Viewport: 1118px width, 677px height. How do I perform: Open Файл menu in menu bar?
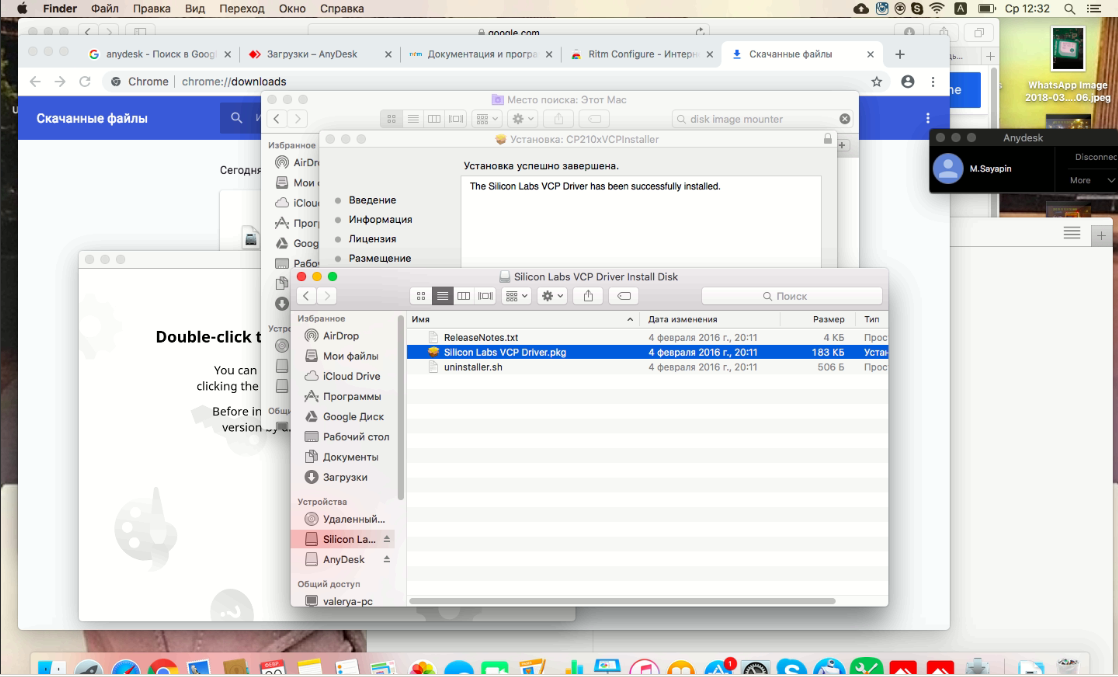[x=105, y=9]
